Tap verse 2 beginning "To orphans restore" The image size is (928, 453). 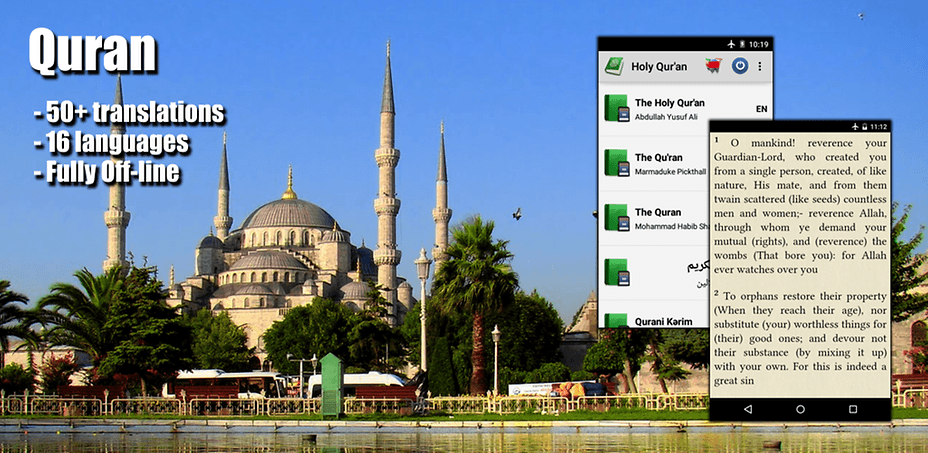click(800, 338)
